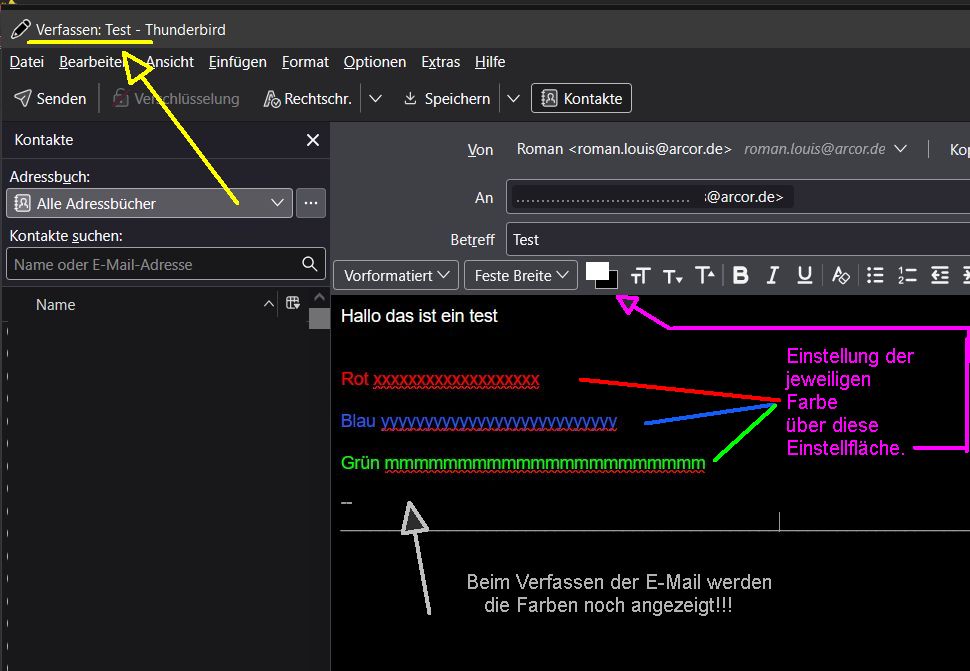Apply bulleted list formatting
Screen dimensions: 970x671
[875, 276]
